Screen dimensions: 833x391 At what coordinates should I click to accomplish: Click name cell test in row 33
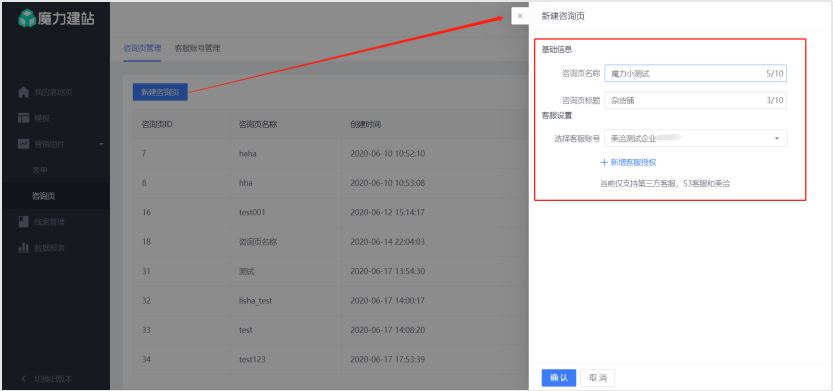(x=246, y=330)
